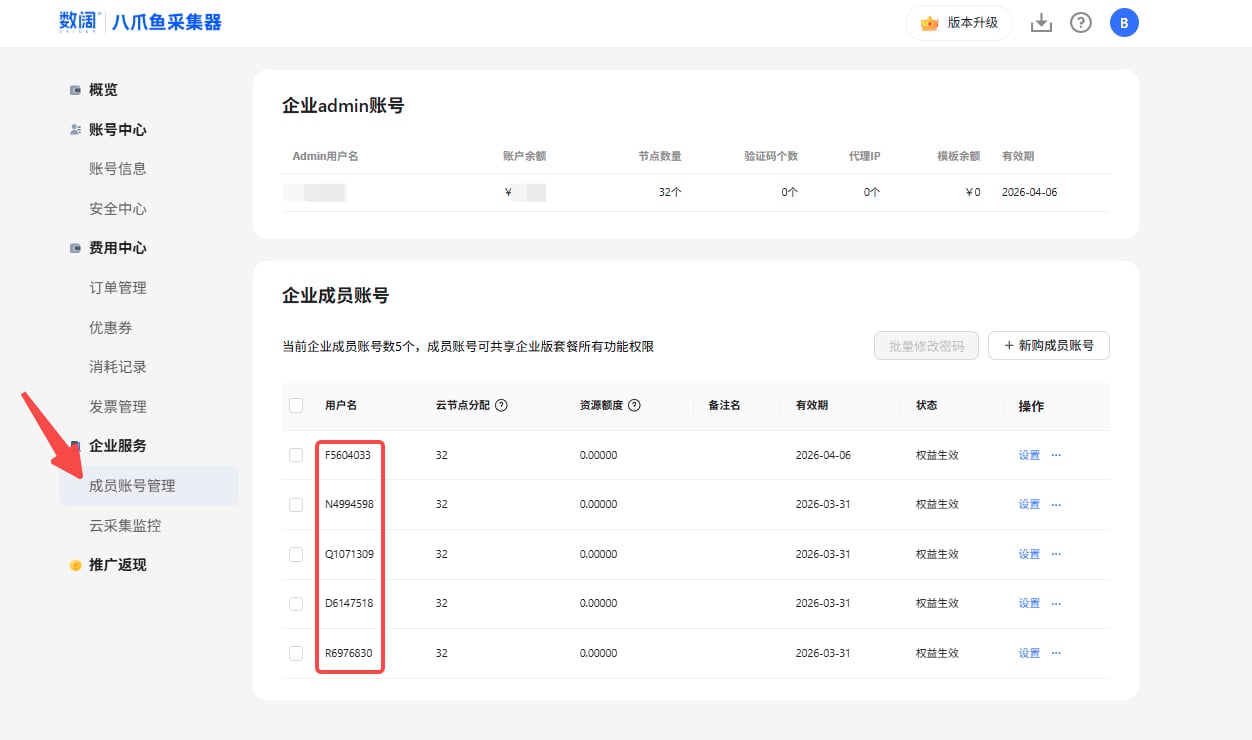Click help icon next to 云节点分配
Screen dimensions: 1252x740
(x=502, y=406)
